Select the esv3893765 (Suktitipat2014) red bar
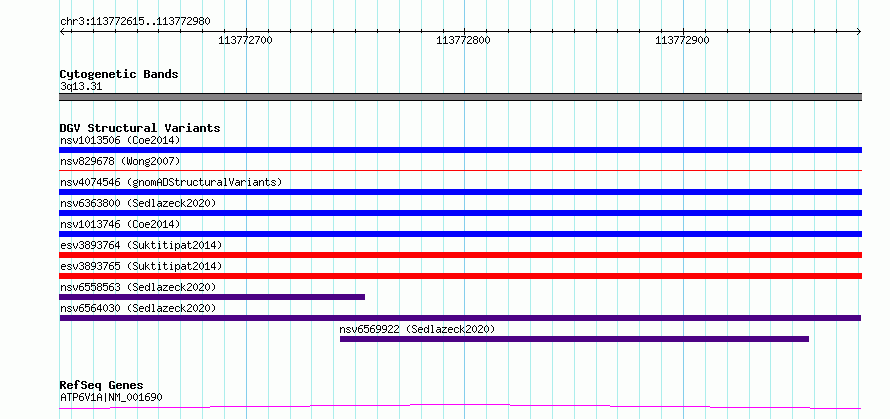890x419 pixels. [460, 276]
